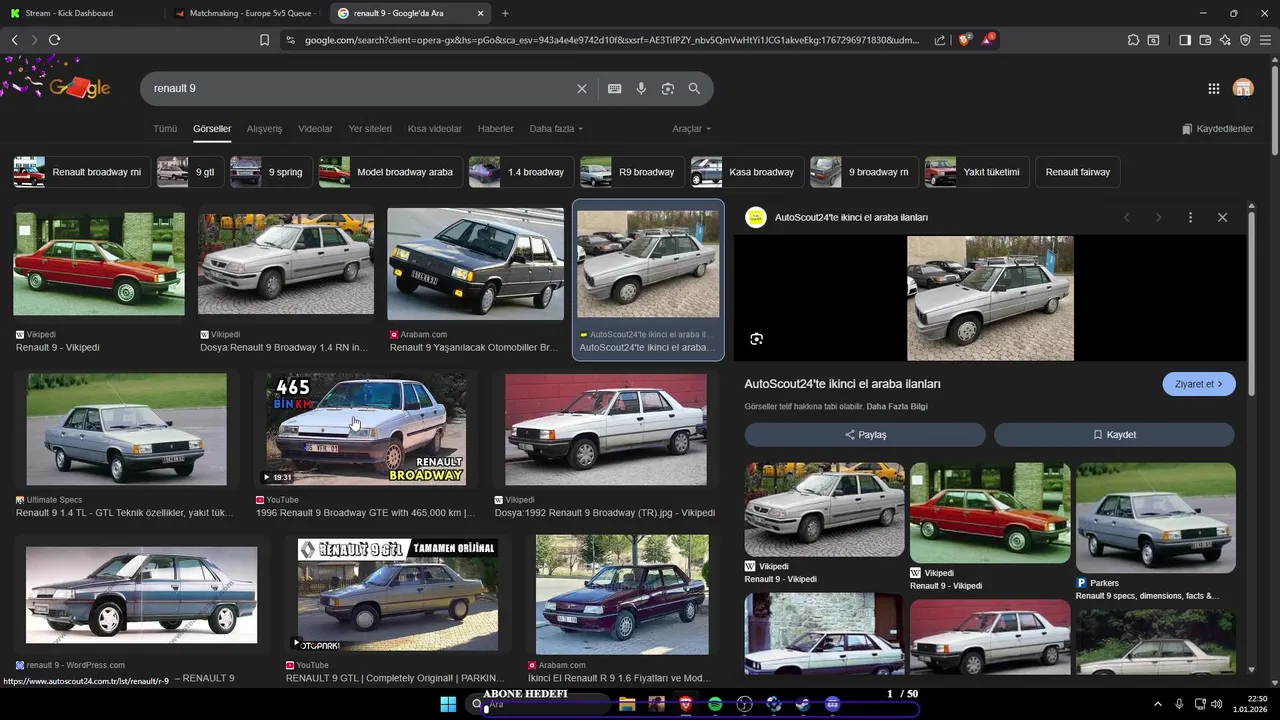Open Steam from the taskbar
Screen dimensions: 1280x720
point(802,704)
